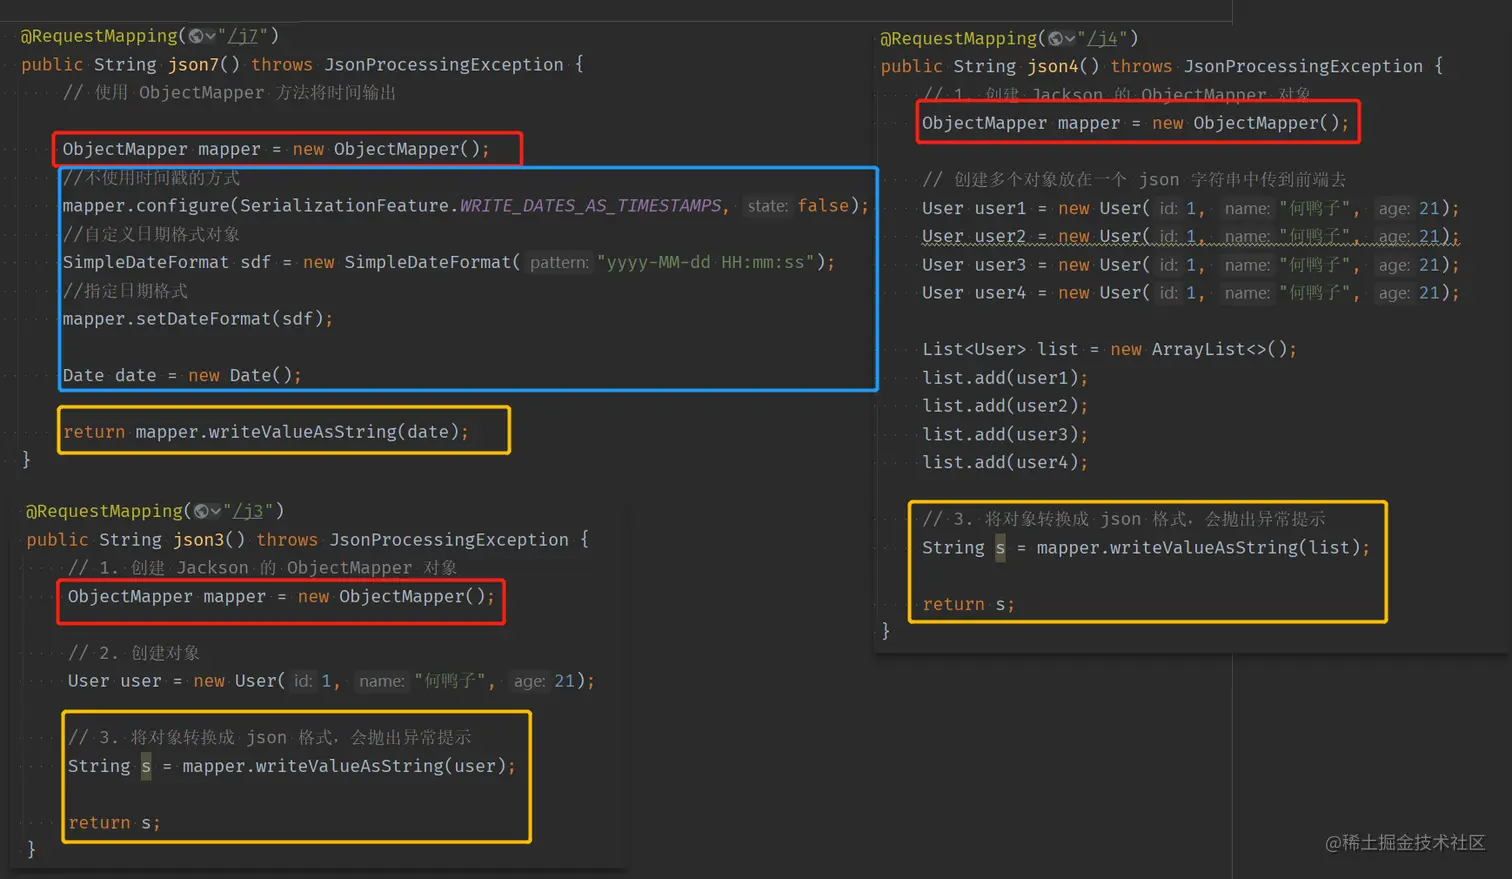Click the list.add(user3); line
The height and width of the screenshot is (879, 1512).
pos(1005,435)
